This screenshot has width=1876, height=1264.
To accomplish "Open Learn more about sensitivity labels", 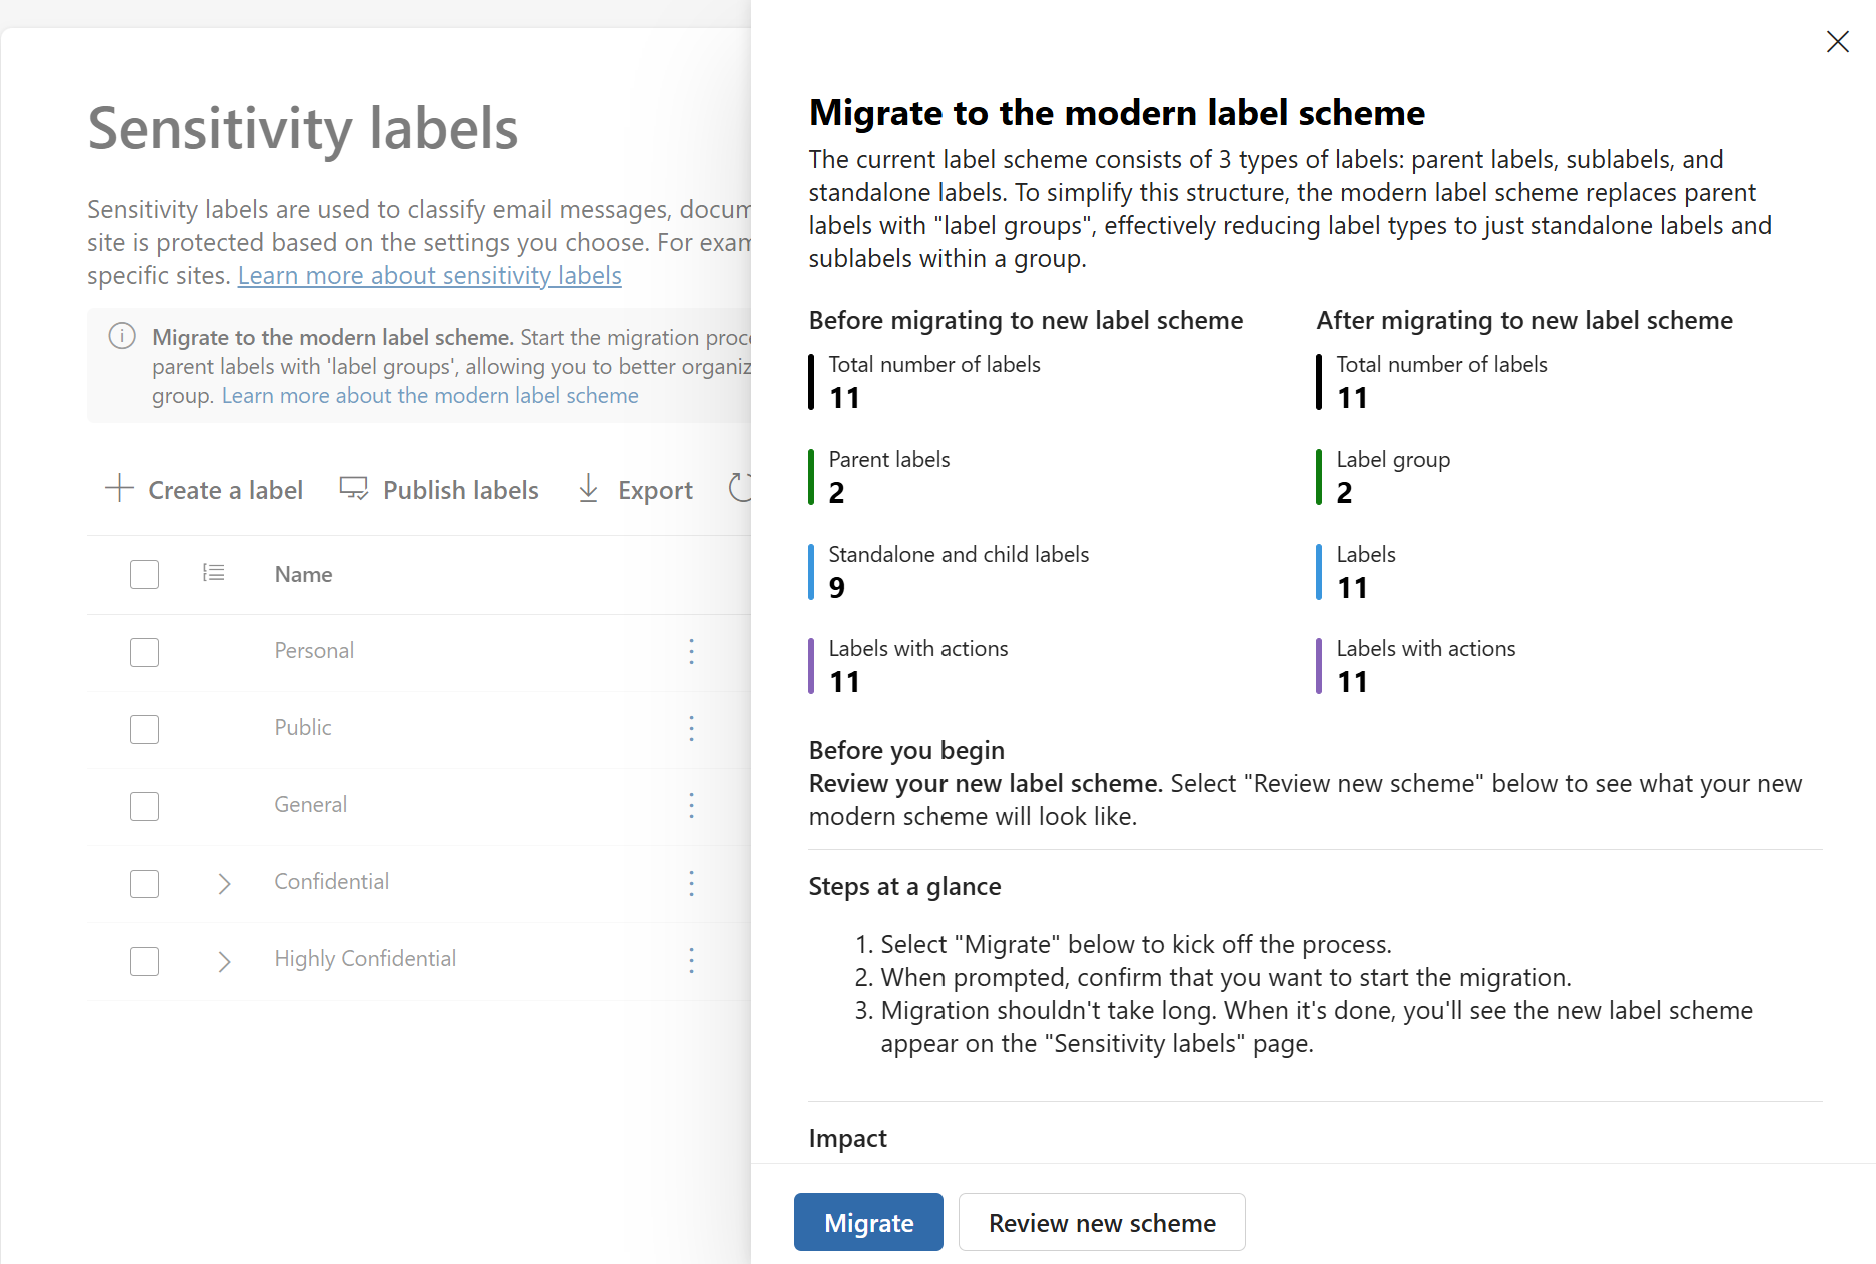I will (x=429, y=275).
